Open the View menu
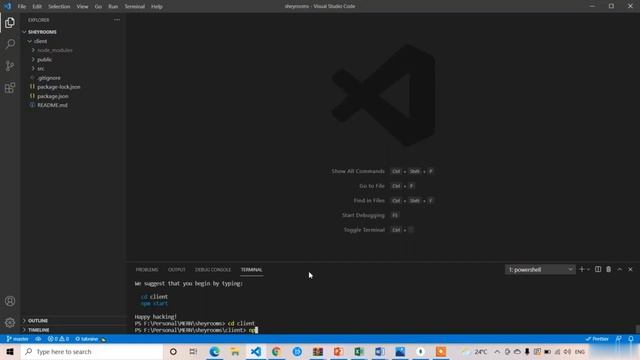 tap(82, 7)
